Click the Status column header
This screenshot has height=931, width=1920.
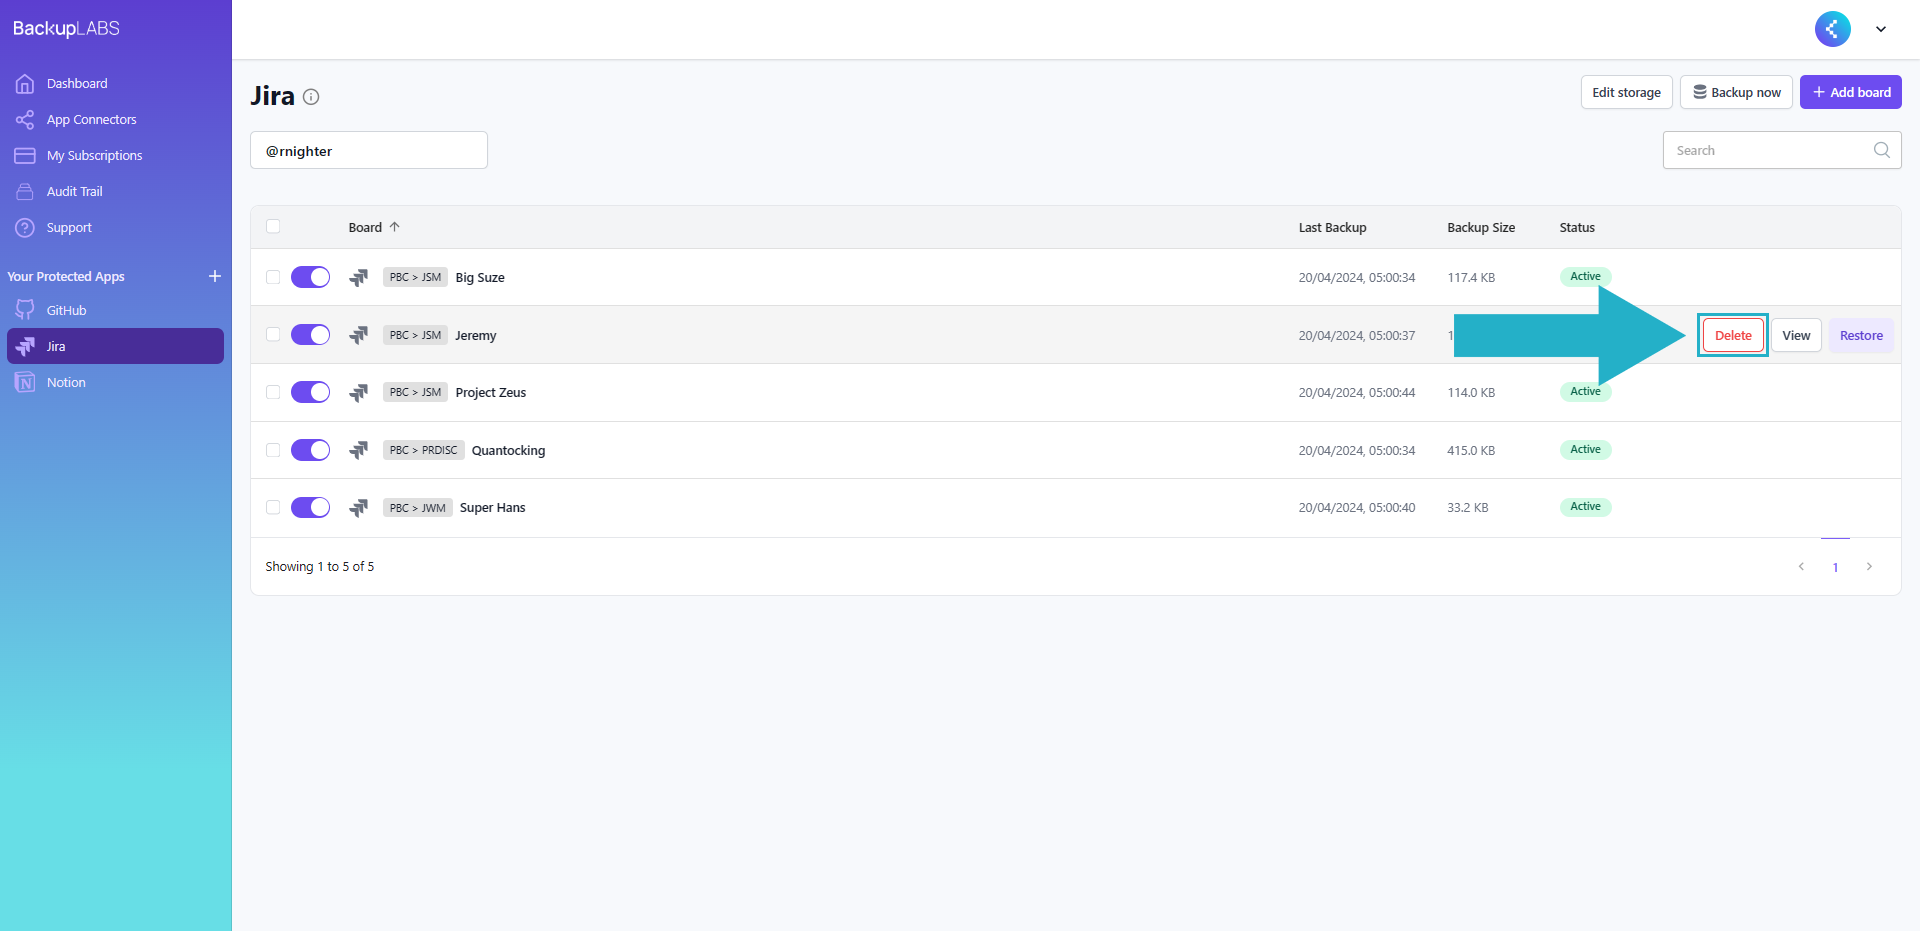coord(1577,228)
